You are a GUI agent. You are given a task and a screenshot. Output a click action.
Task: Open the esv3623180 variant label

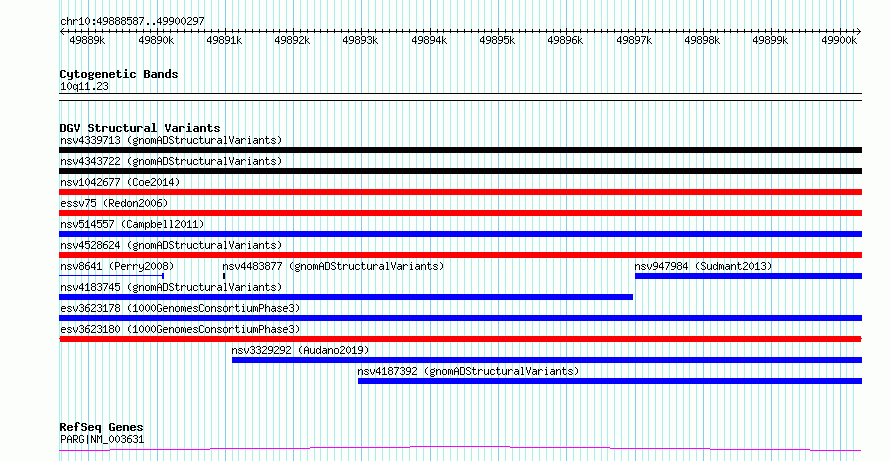pyautogui.click(x=180, y=329)
